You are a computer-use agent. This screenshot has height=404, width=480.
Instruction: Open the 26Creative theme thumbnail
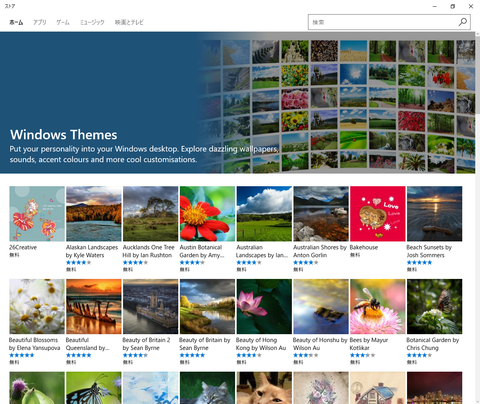click(37, 214)
